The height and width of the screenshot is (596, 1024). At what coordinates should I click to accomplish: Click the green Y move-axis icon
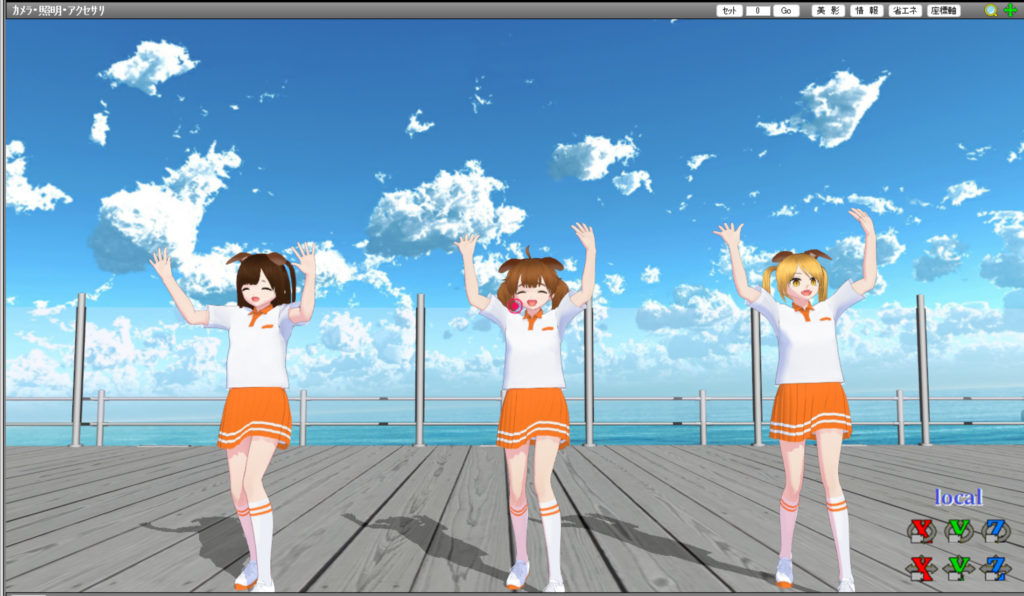[x=957, y=568]
